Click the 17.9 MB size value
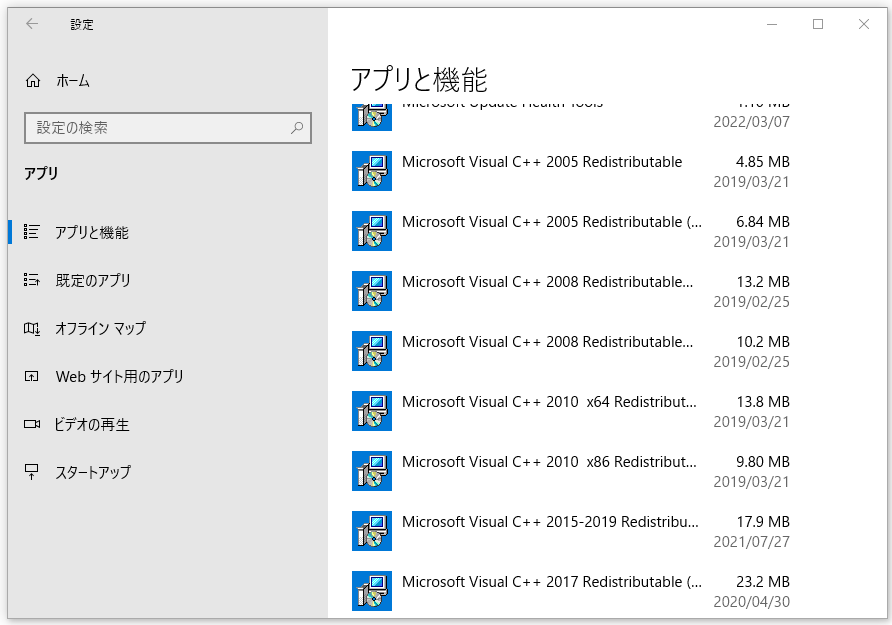The width and height of the screenshot is (892, 625). pyautogui.click(x=763, y=521)
